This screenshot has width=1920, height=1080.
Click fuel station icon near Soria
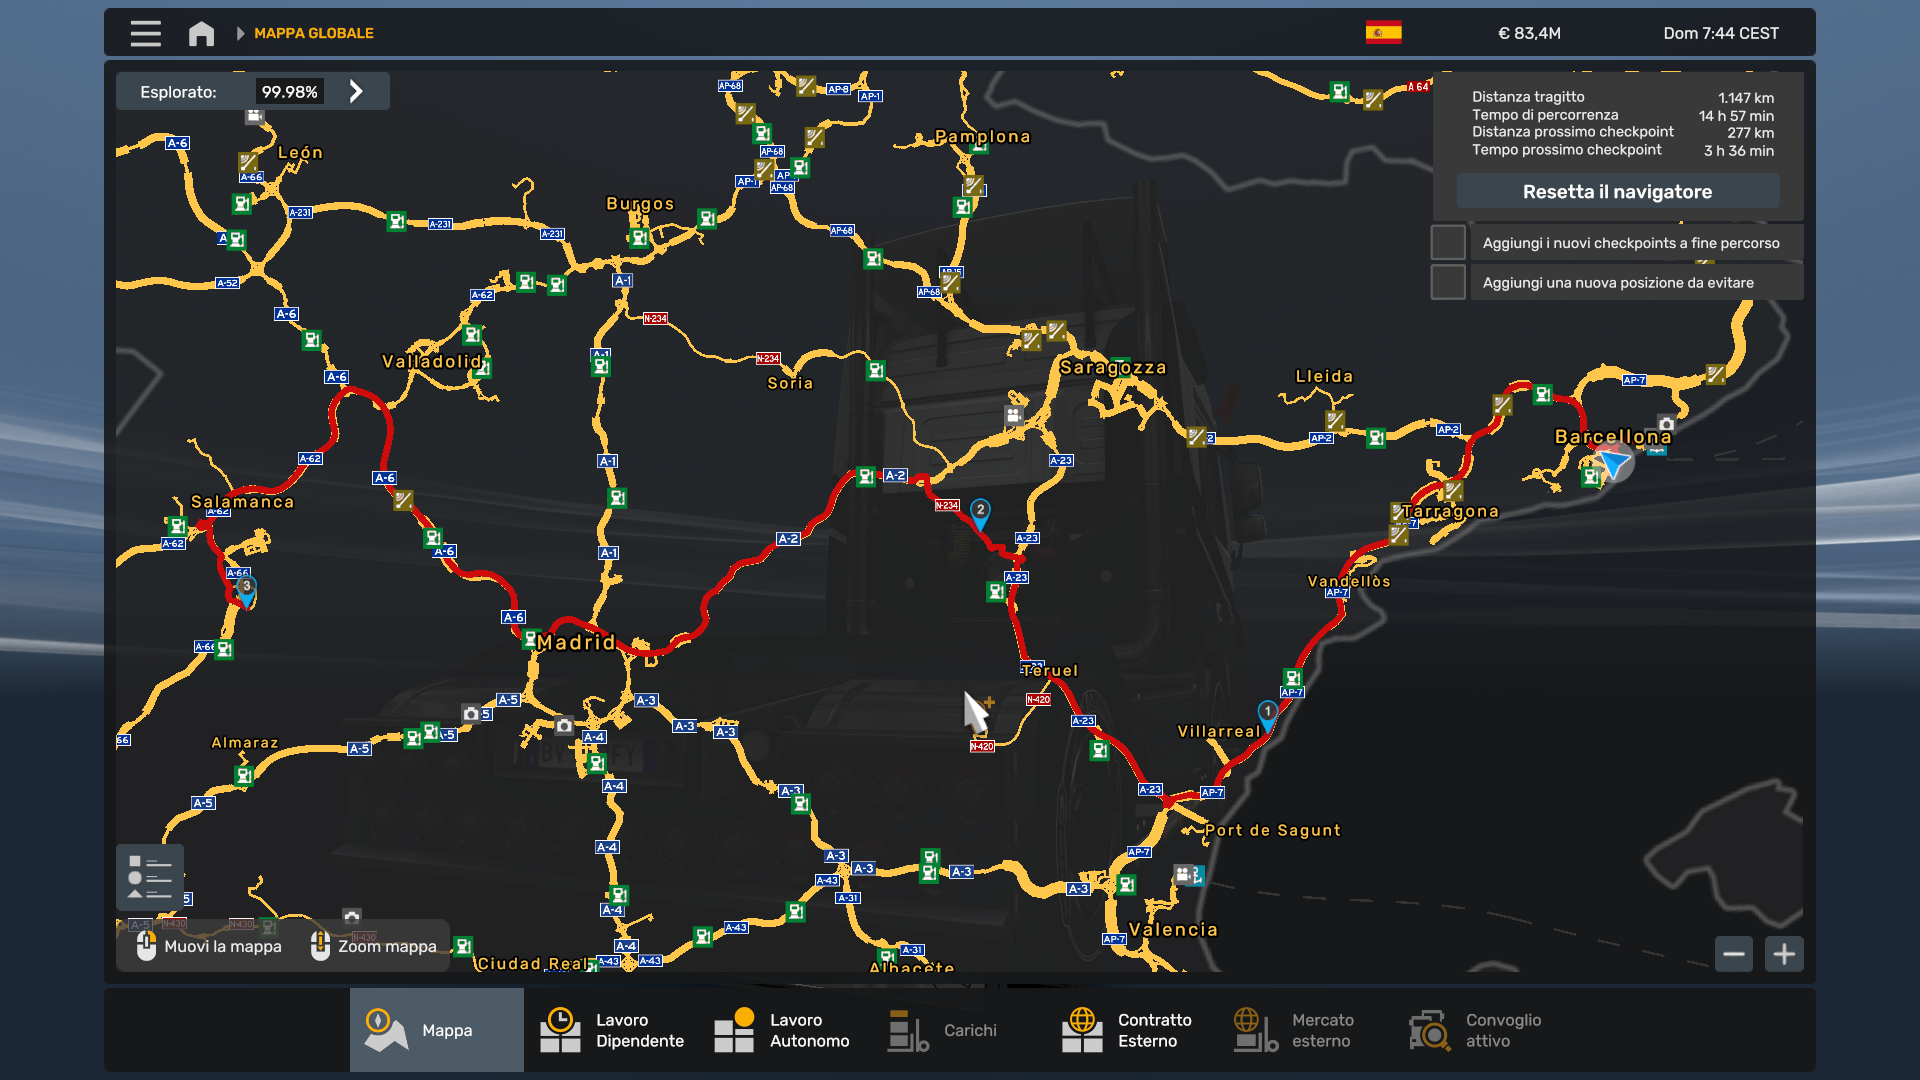click(876, 370)
